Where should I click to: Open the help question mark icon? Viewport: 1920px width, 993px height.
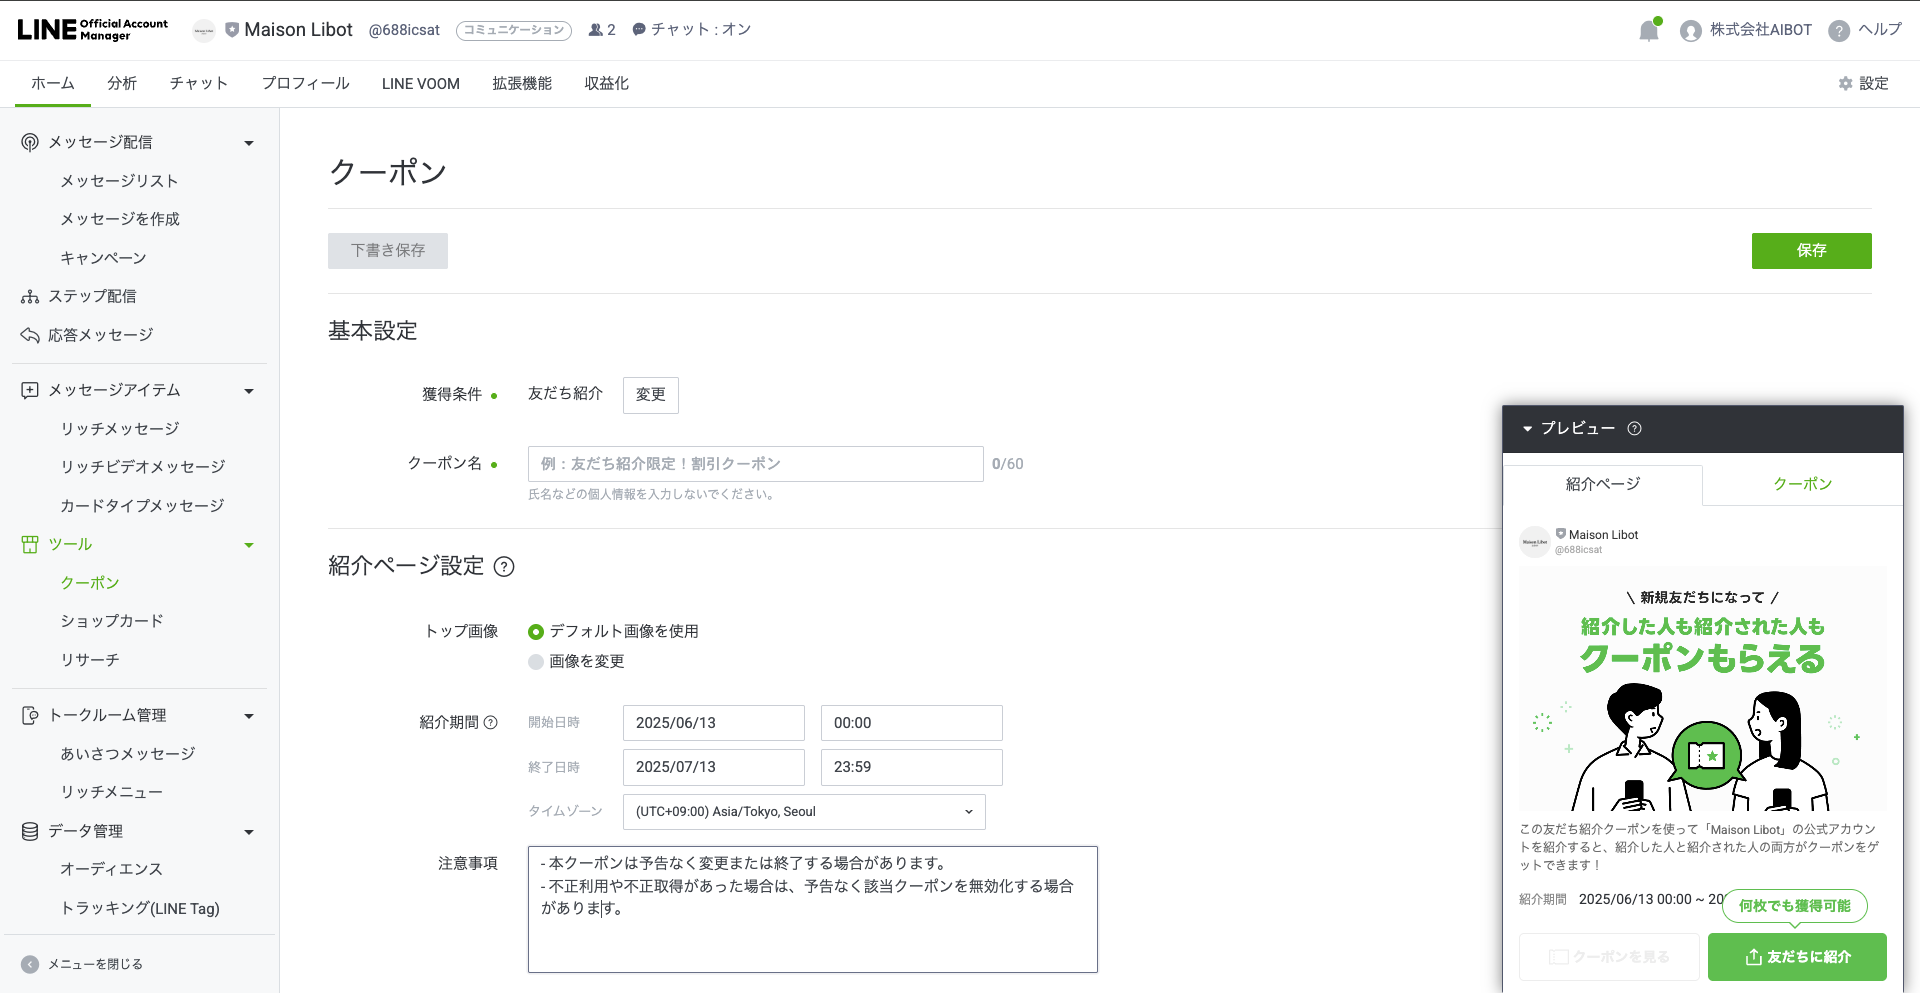[x=1838, y=31]
